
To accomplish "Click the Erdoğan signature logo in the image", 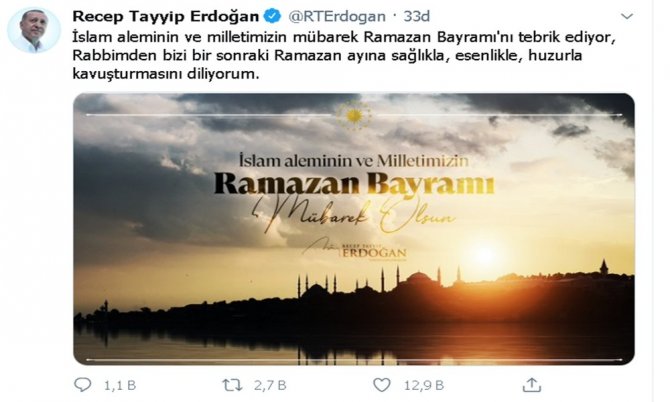I will [356, 249].
